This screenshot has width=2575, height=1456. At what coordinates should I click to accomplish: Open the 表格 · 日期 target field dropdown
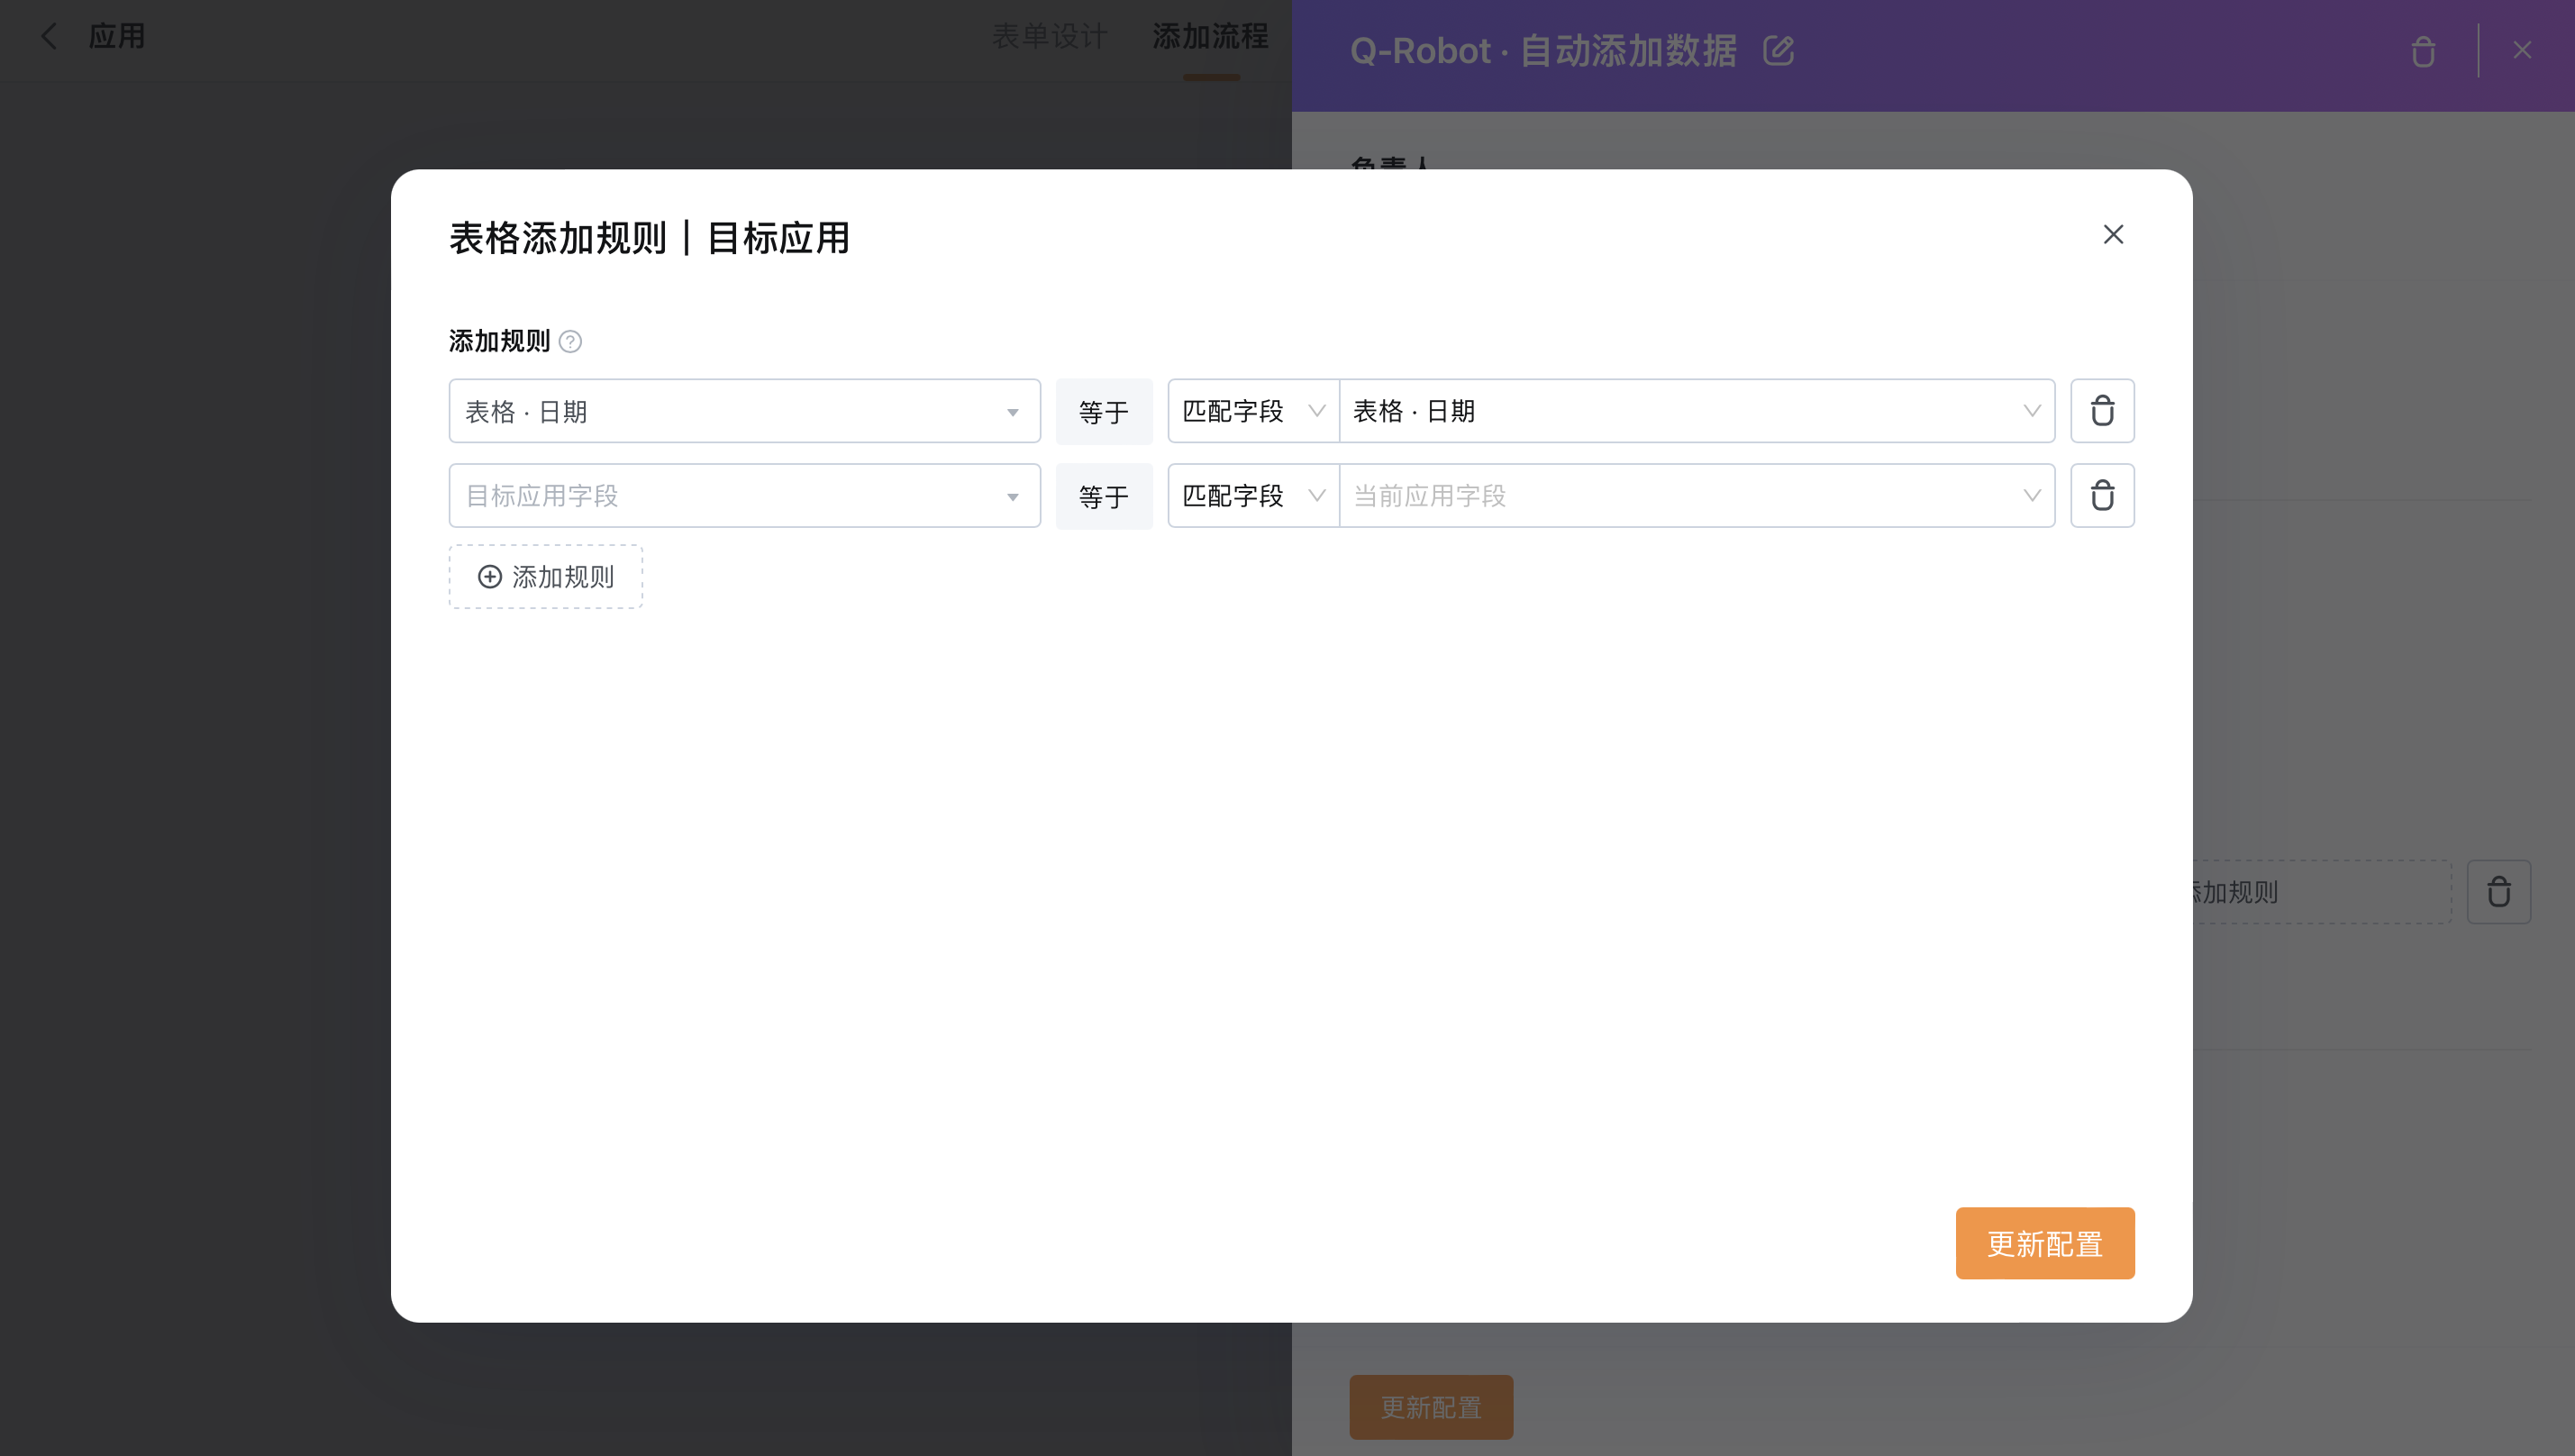point(744,411)
